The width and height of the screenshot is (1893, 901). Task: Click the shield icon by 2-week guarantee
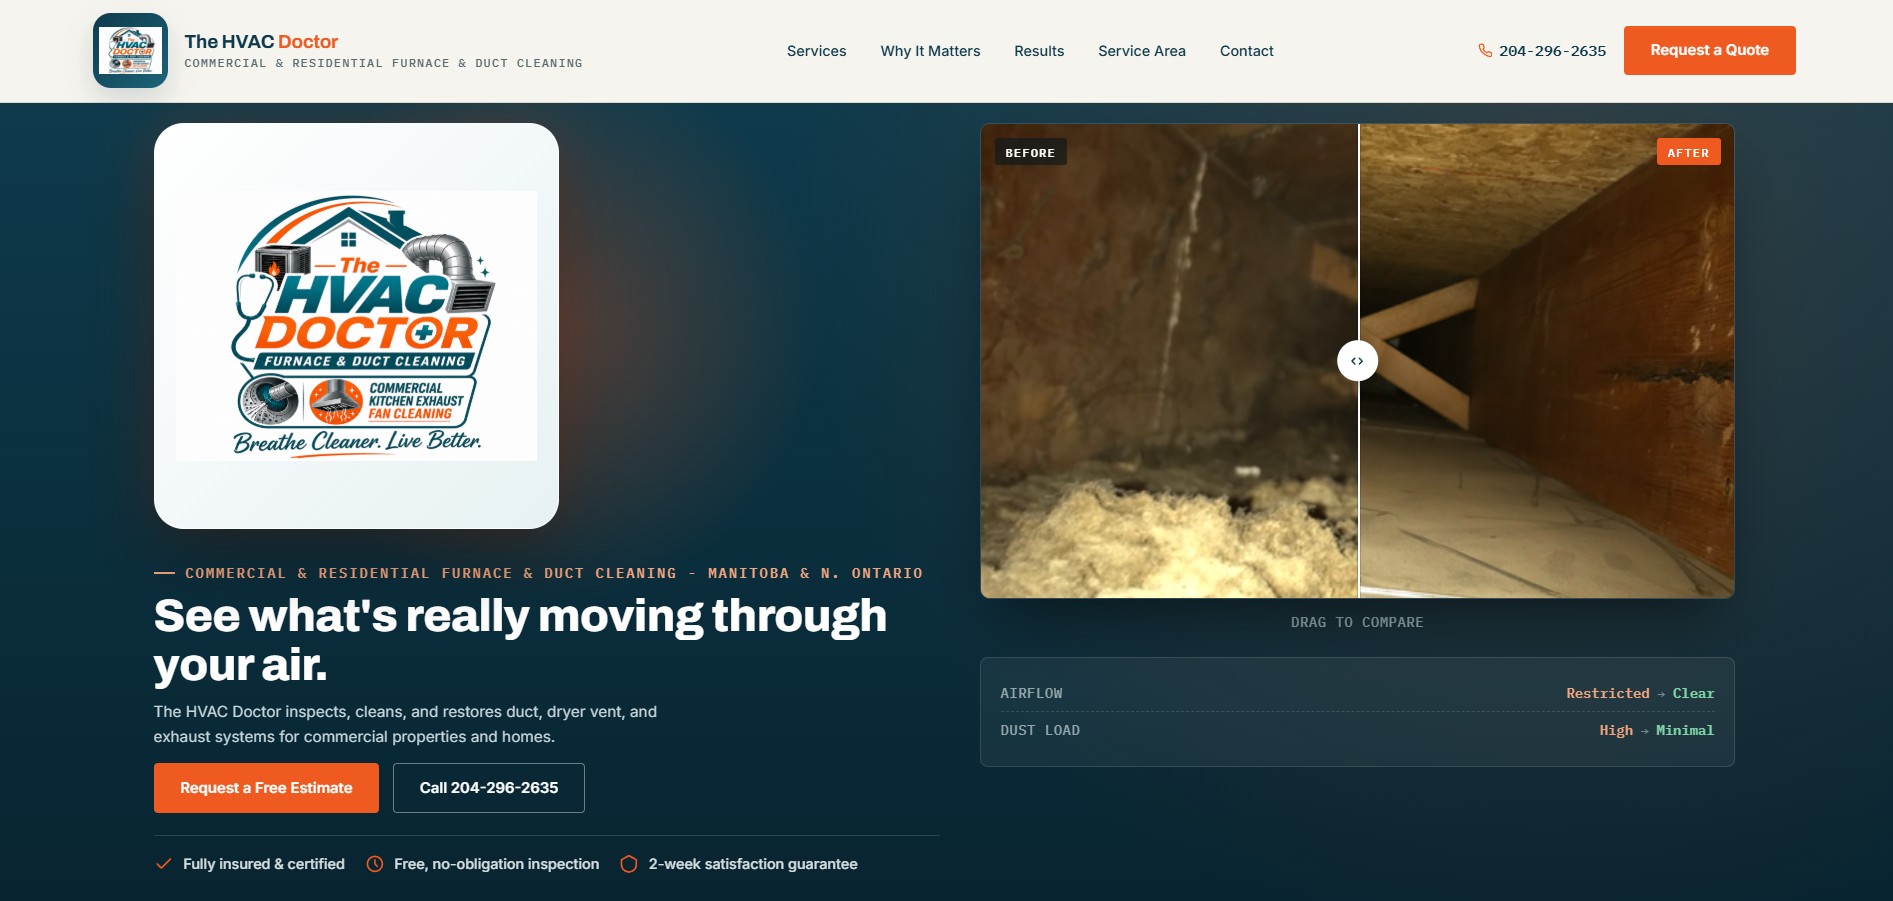(629, 864)
